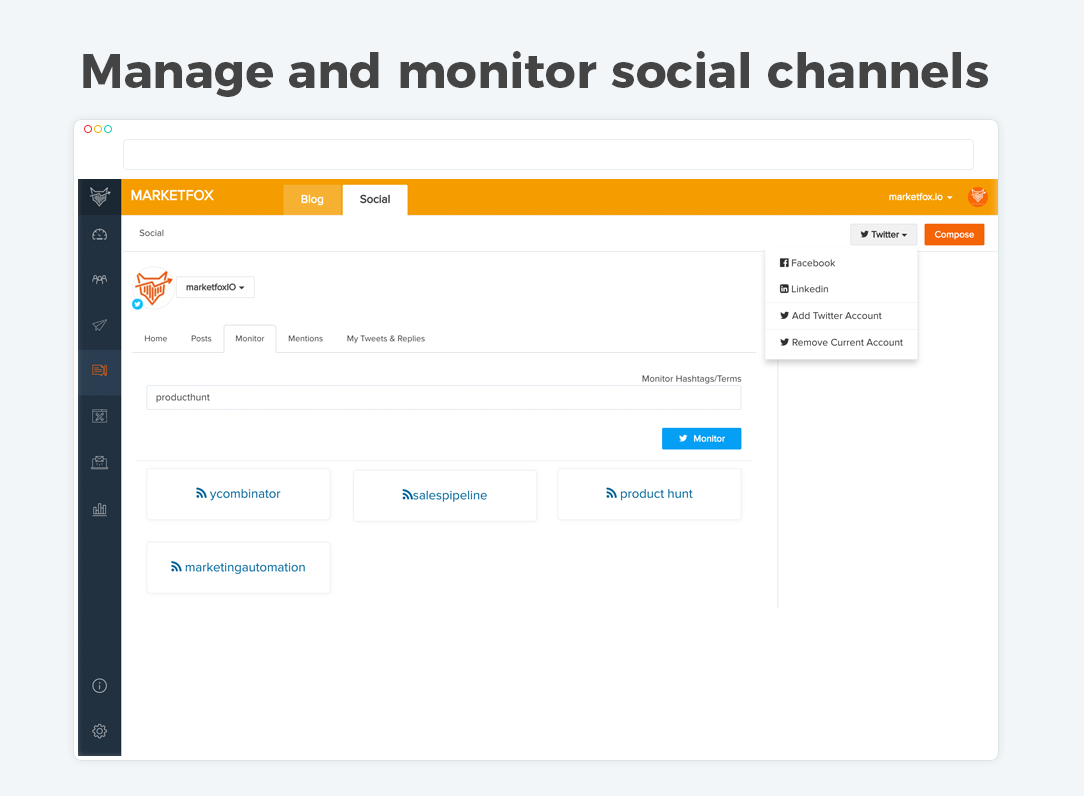Click the orange Compose button
This screenshot has width=1084, height=796.
click(x=954, y=234)
